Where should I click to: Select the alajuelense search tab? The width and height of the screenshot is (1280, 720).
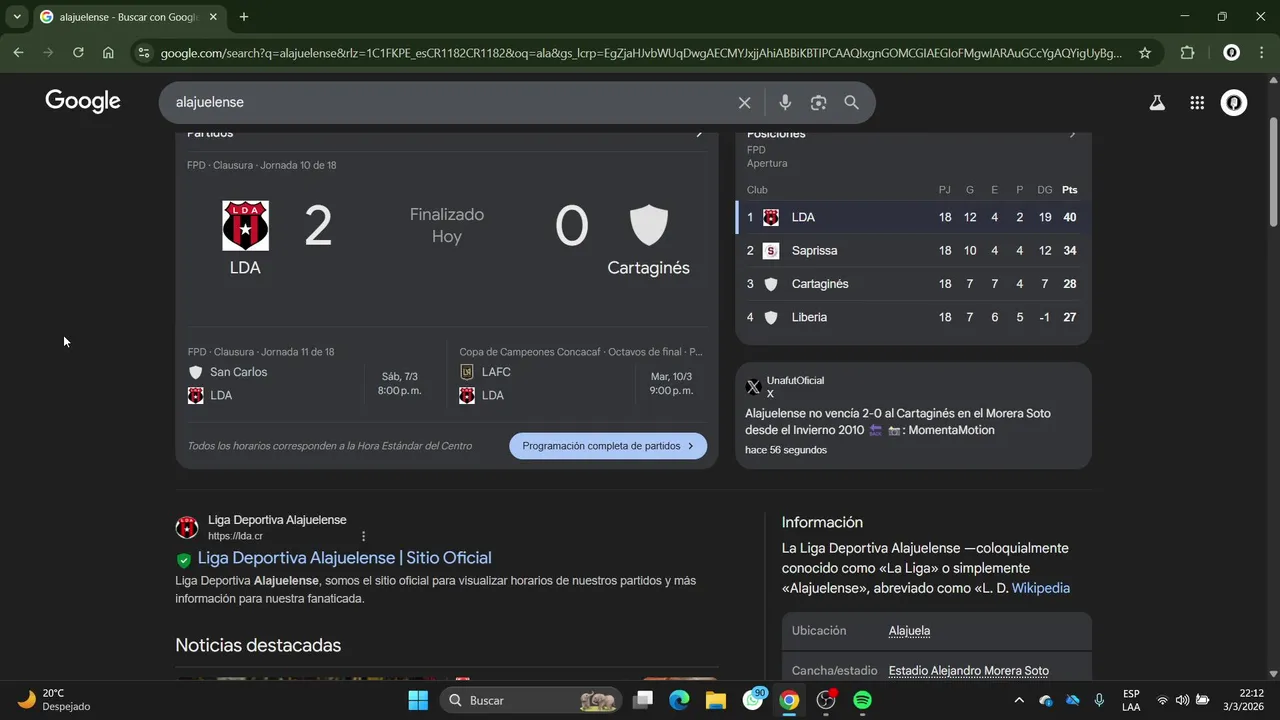click(128, 17)
